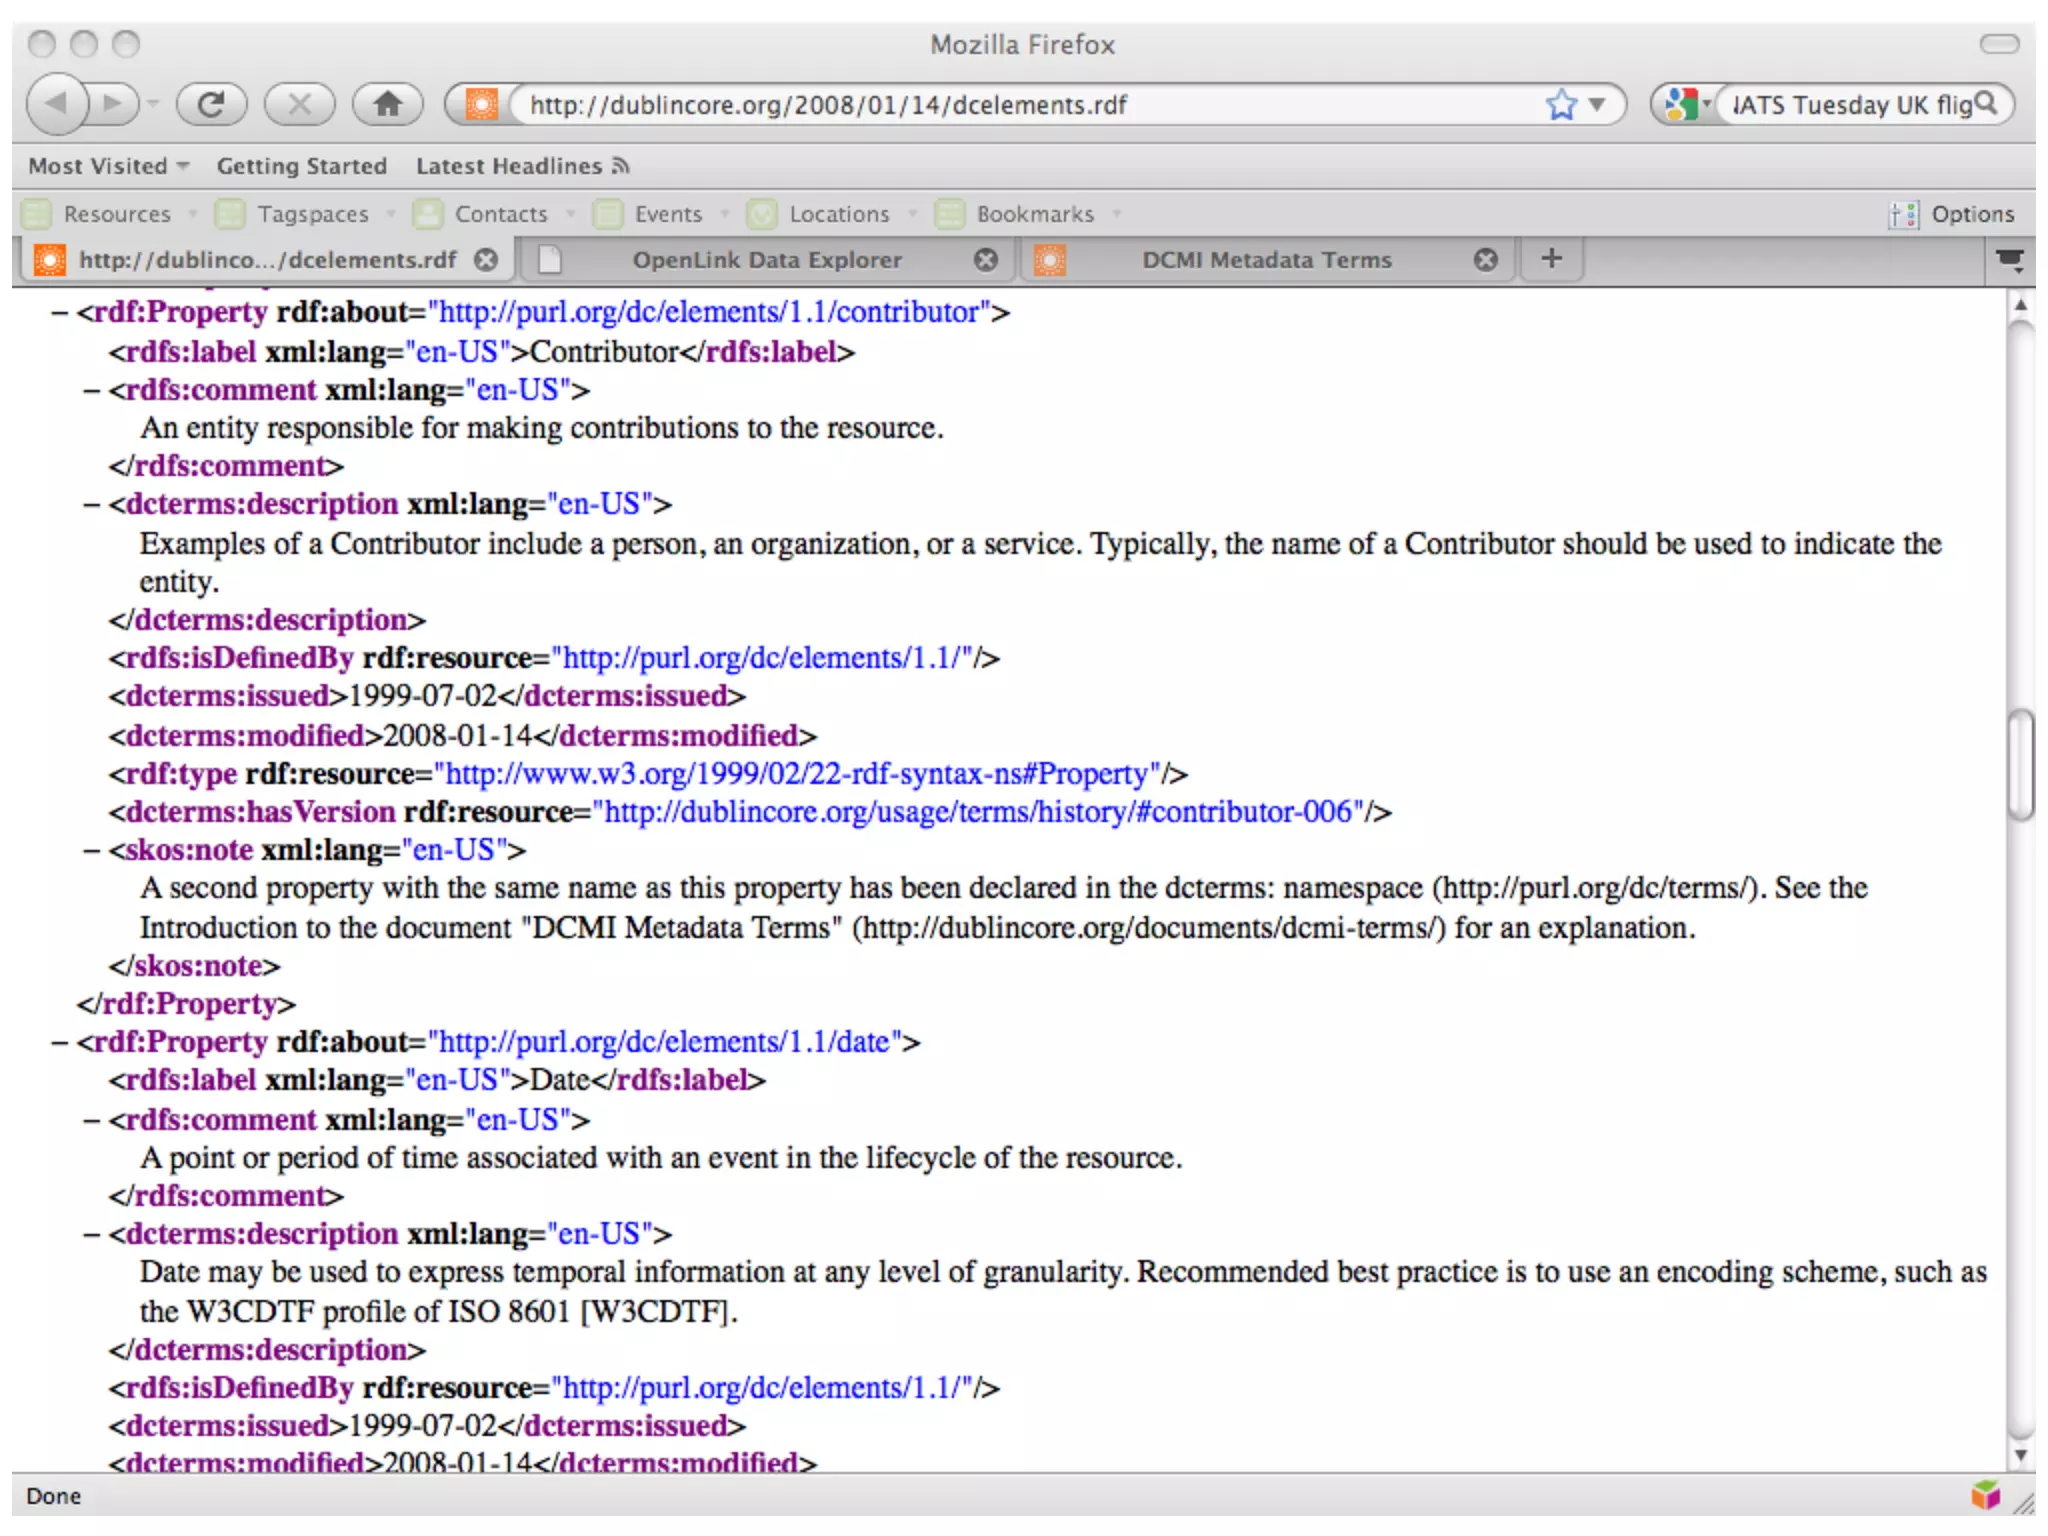Click the Reload page button
The image size is (2048, 1536).
pyautogui.click(x=211, y=104)
